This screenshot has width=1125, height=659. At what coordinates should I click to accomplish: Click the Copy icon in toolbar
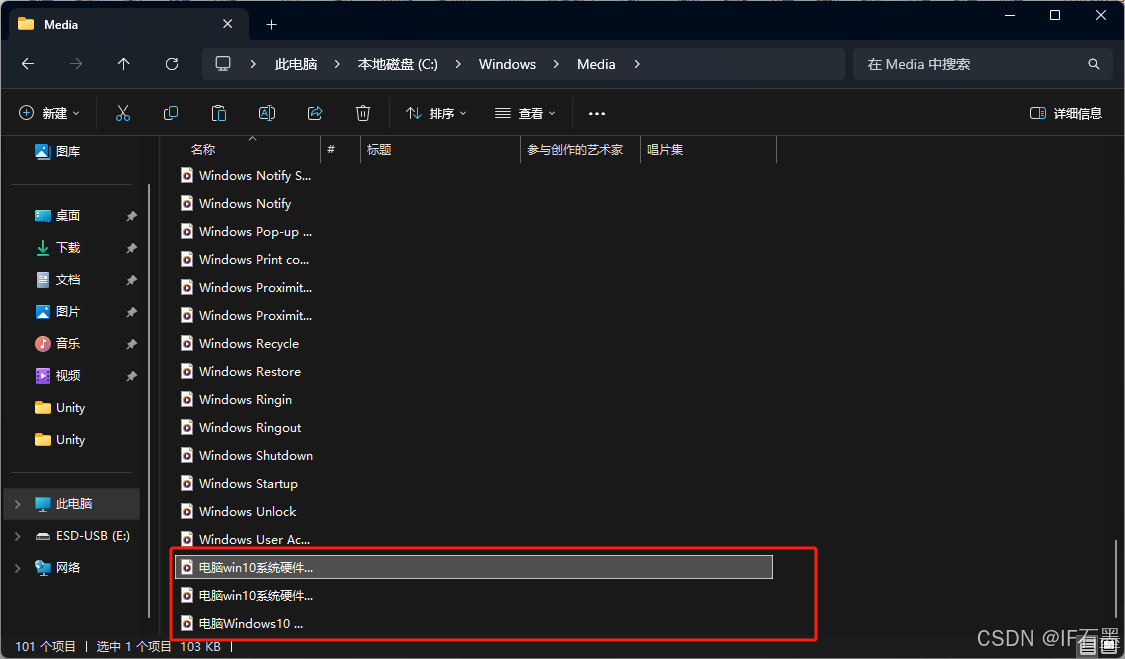(x=171, y=113)
